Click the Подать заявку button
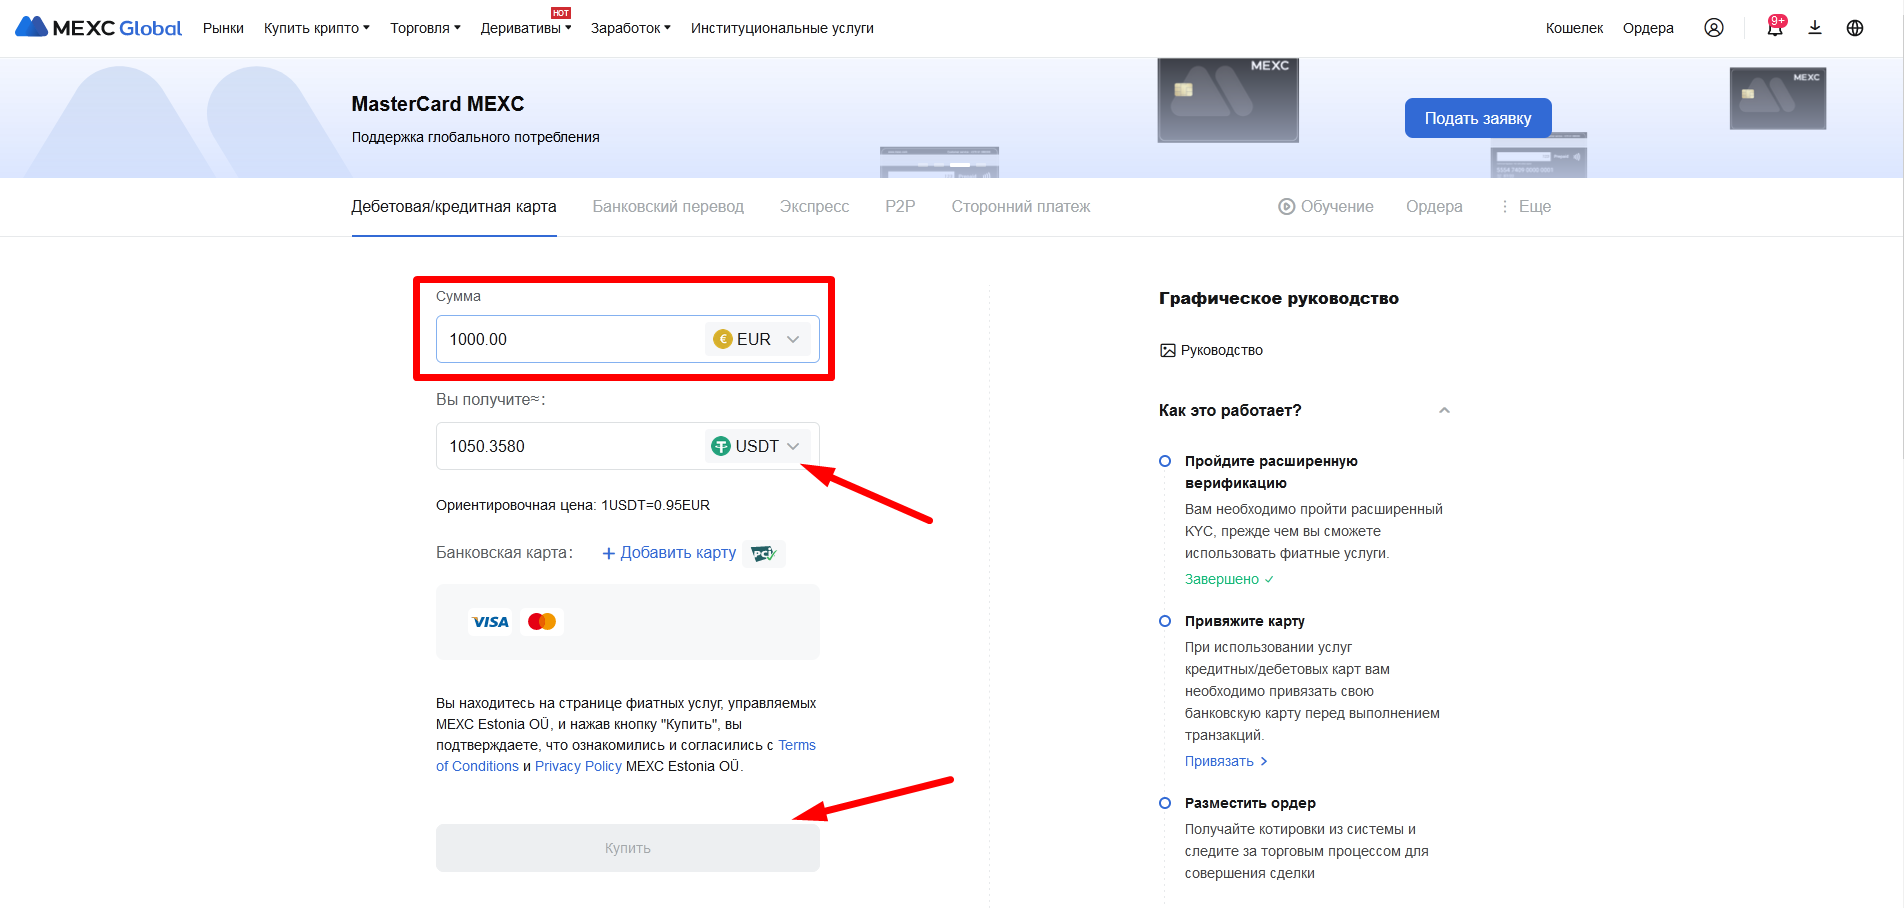Screen dimensions: 1904x908 pyautogui.click(x=1478, y=118)
